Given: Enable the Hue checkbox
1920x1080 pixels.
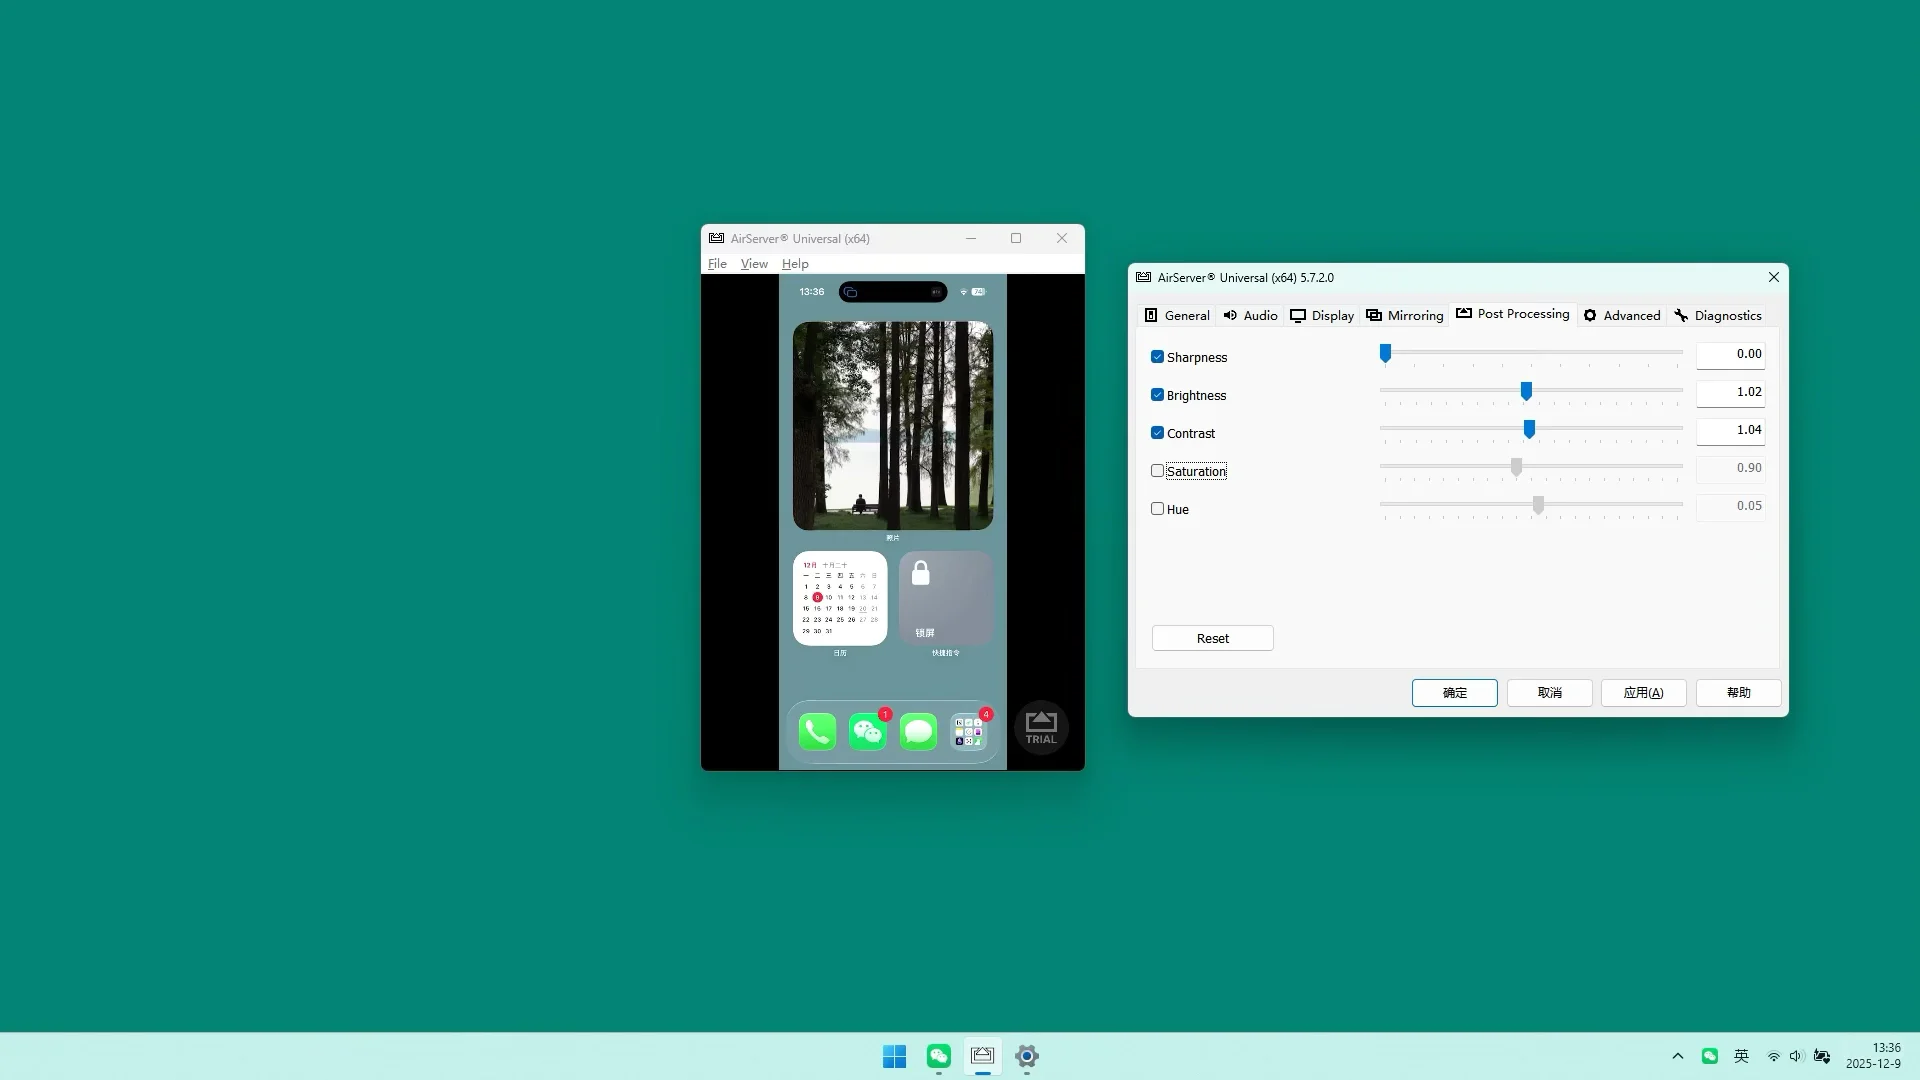Looking at the screenshot, I should pyautogui.click(x=1158, y=507).
